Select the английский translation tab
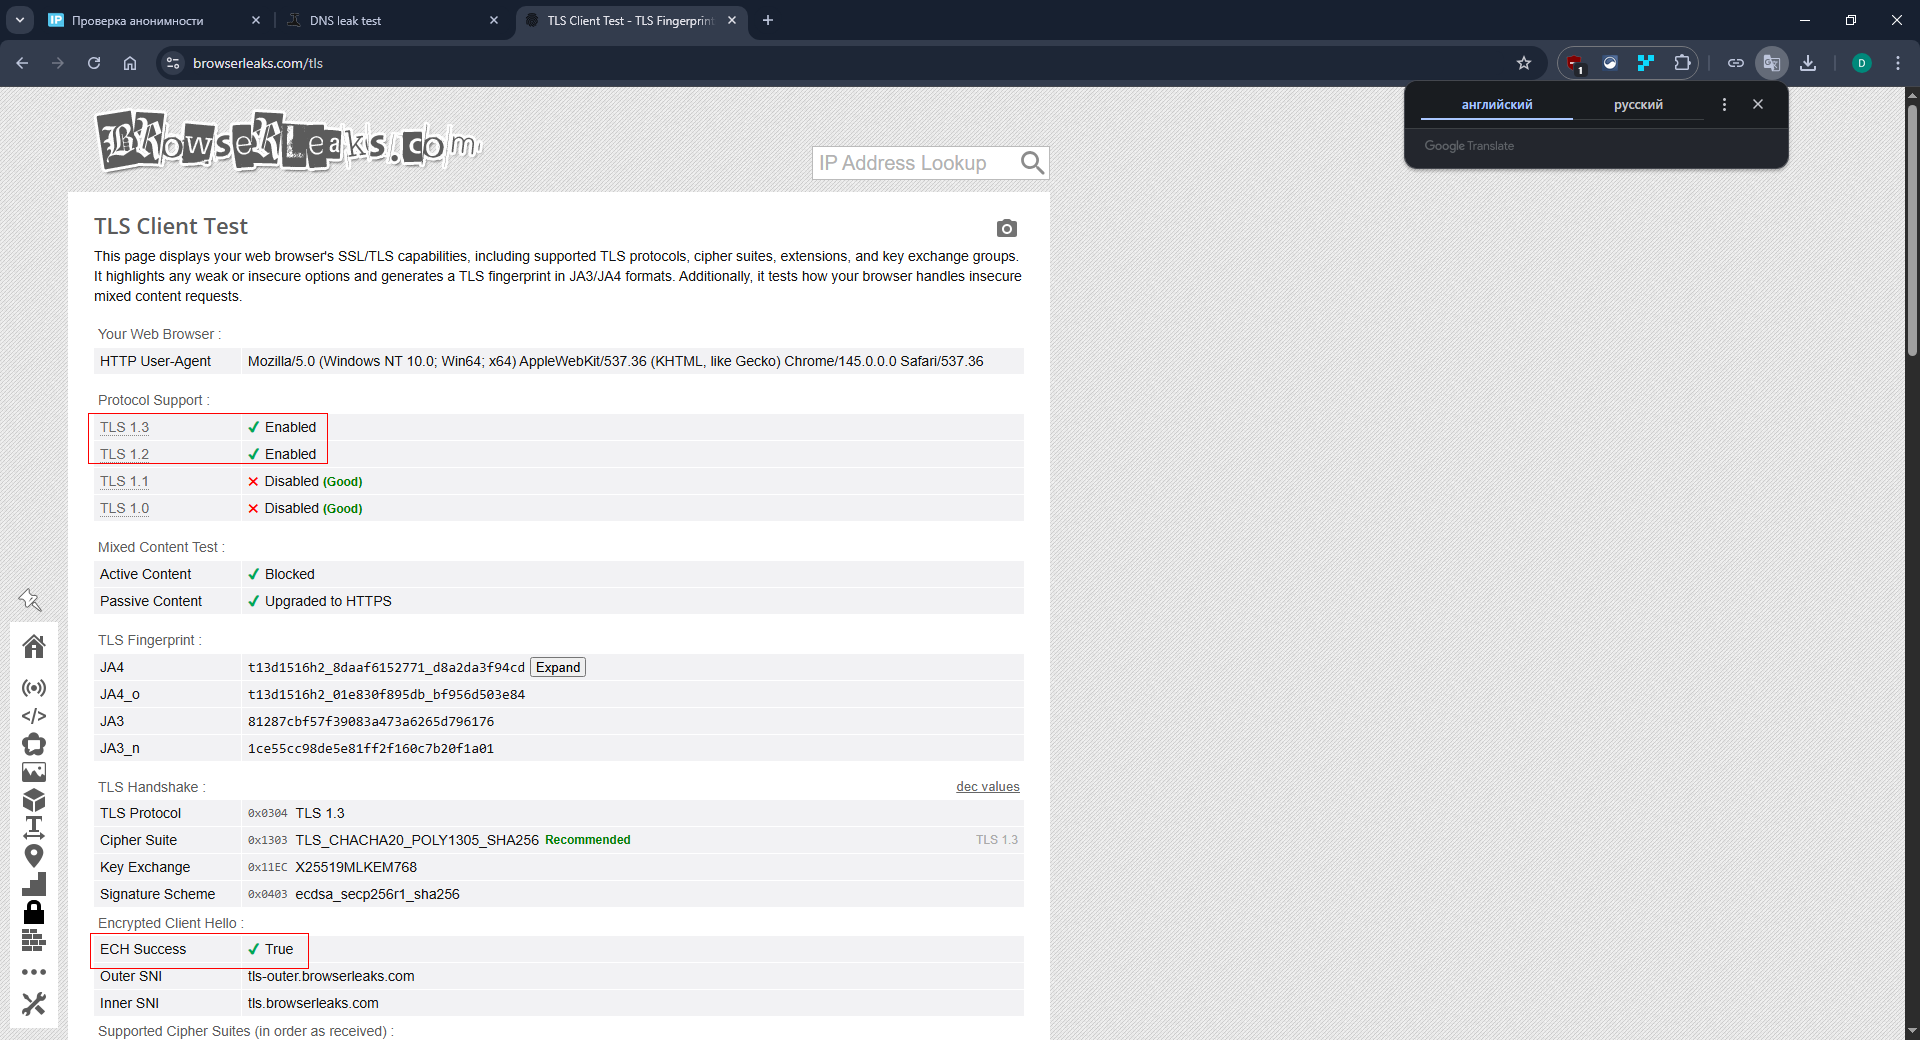This screenshot has height=1040, width=1920. (x=1496, y=105)
